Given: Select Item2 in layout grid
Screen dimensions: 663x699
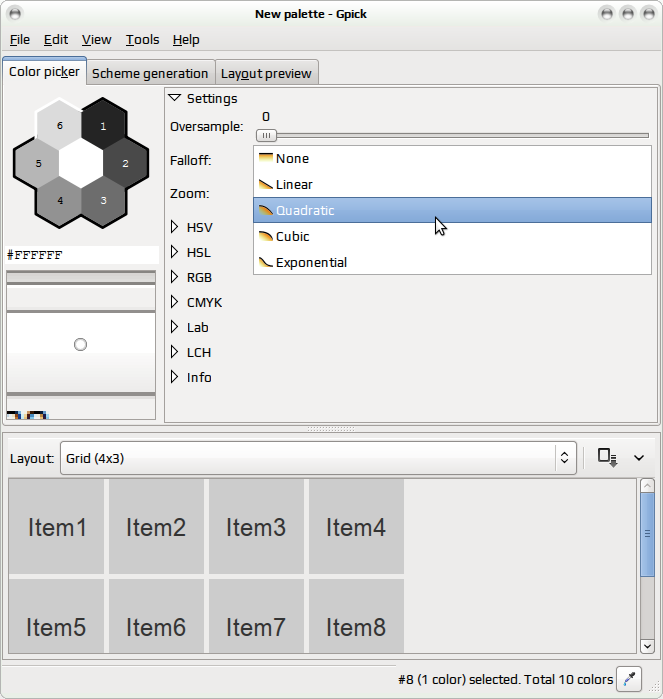Looking at the screenshot, I should pos(156,526).
